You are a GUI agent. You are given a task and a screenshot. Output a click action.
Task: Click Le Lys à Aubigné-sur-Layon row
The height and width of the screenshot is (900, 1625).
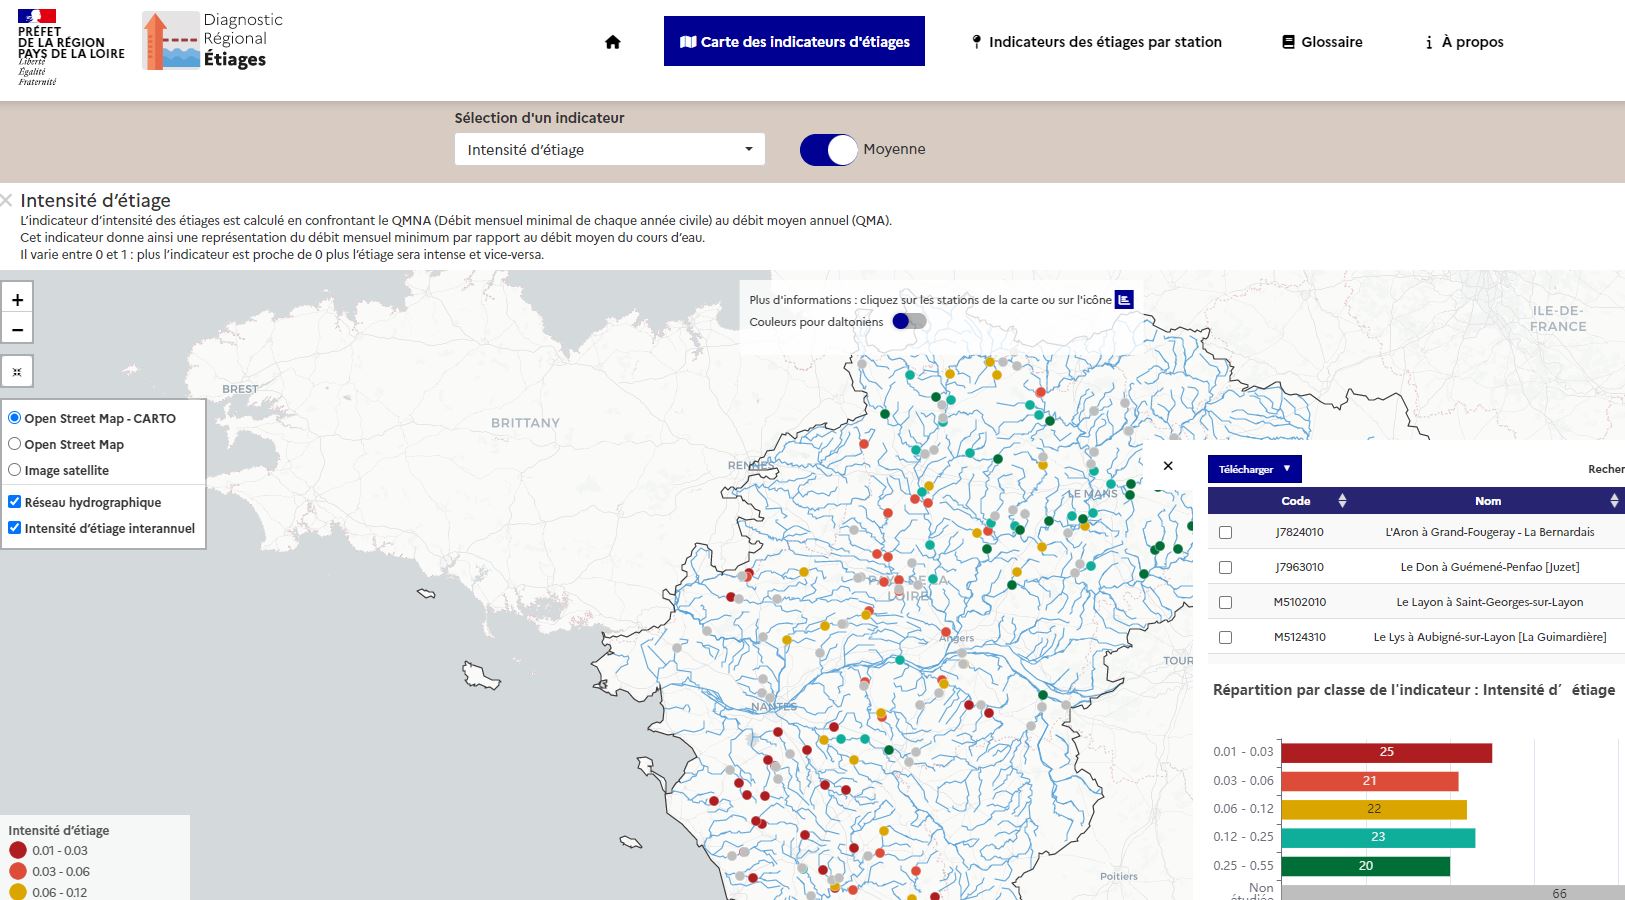click(1416, 637)
